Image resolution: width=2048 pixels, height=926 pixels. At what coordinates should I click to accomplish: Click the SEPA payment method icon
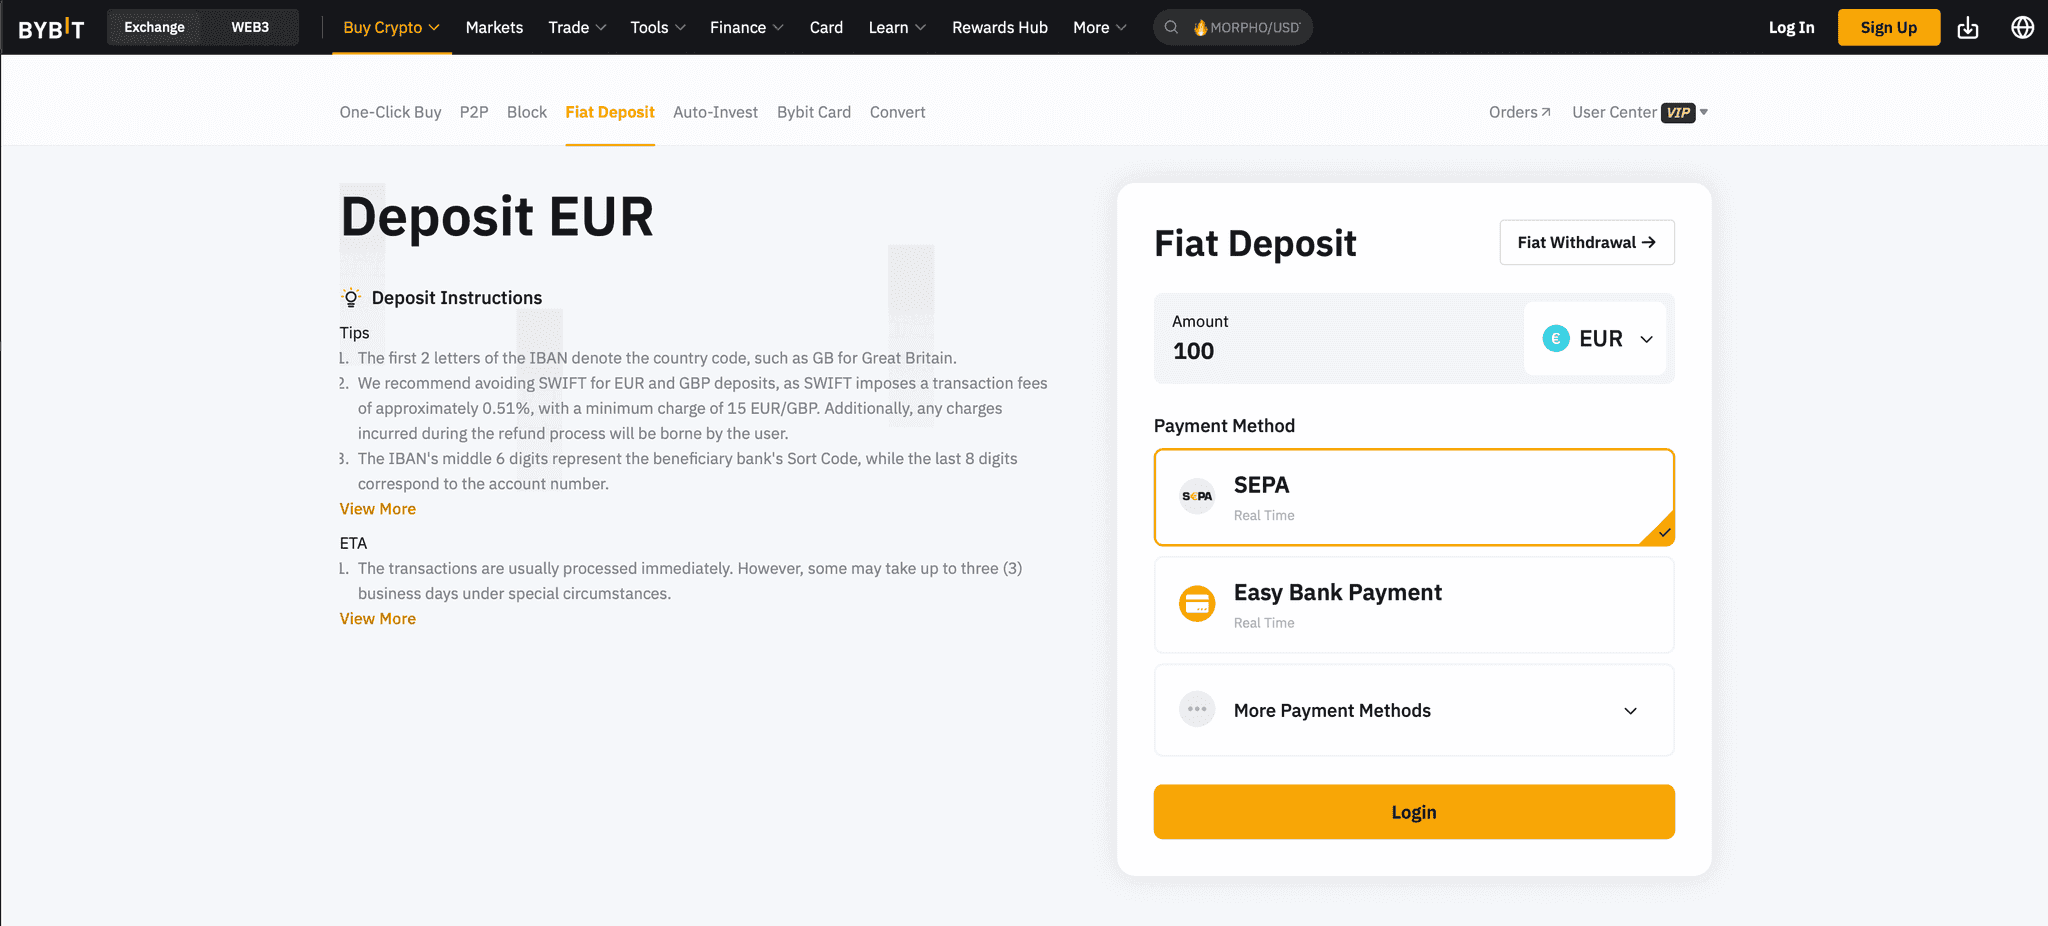[x=1197, y=496]
